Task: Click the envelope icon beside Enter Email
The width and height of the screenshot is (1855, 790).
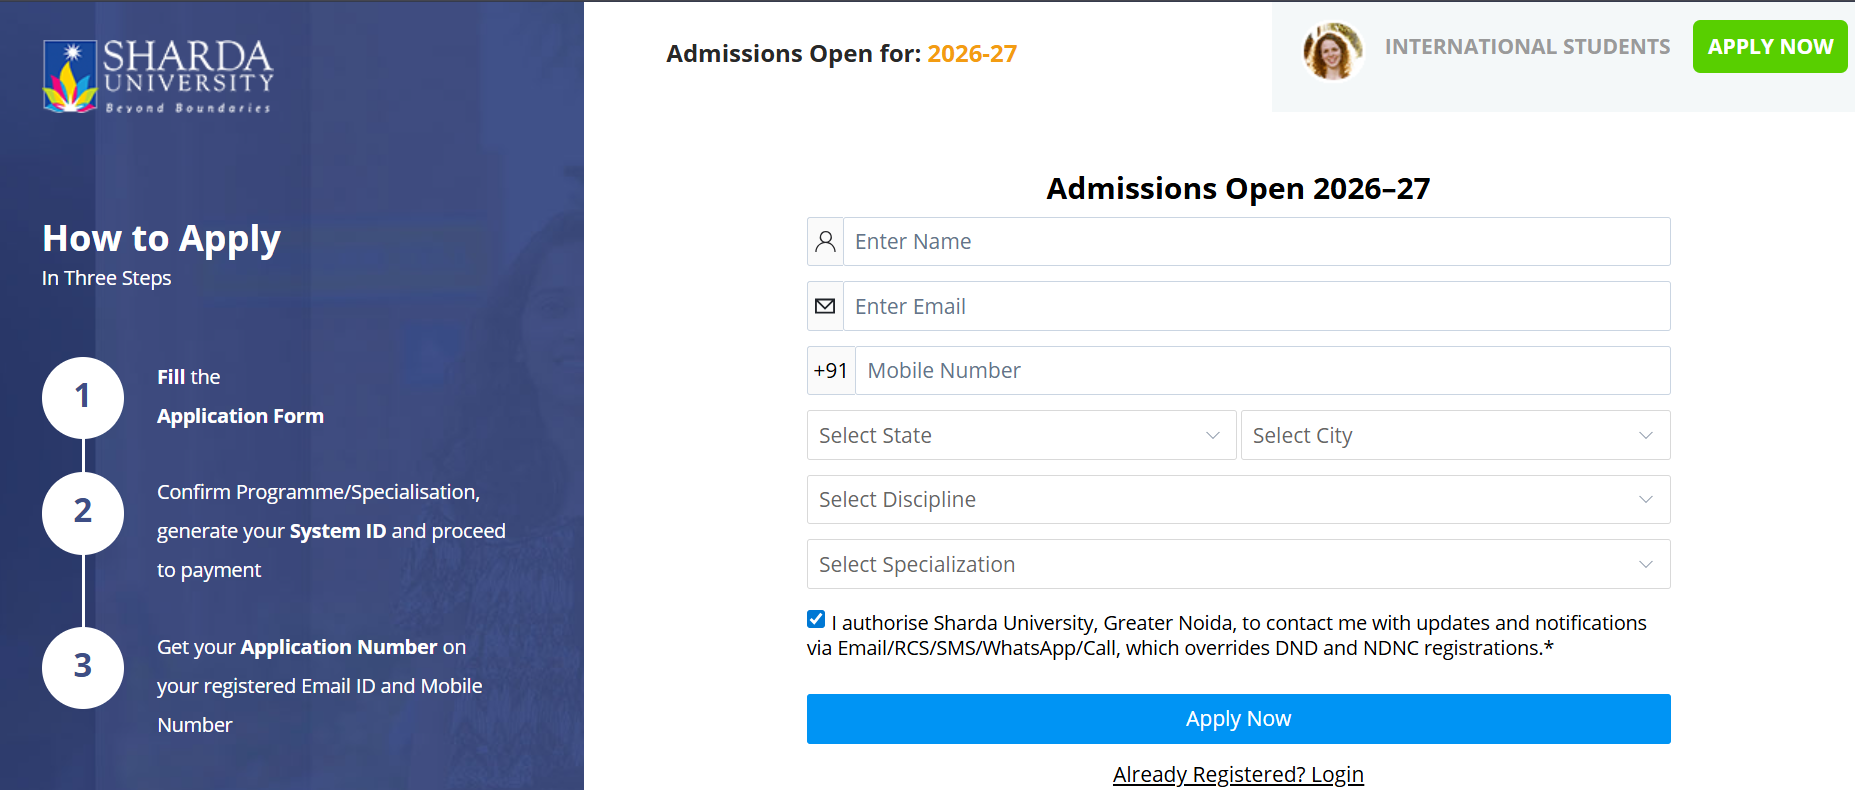Action: (825, 306)
